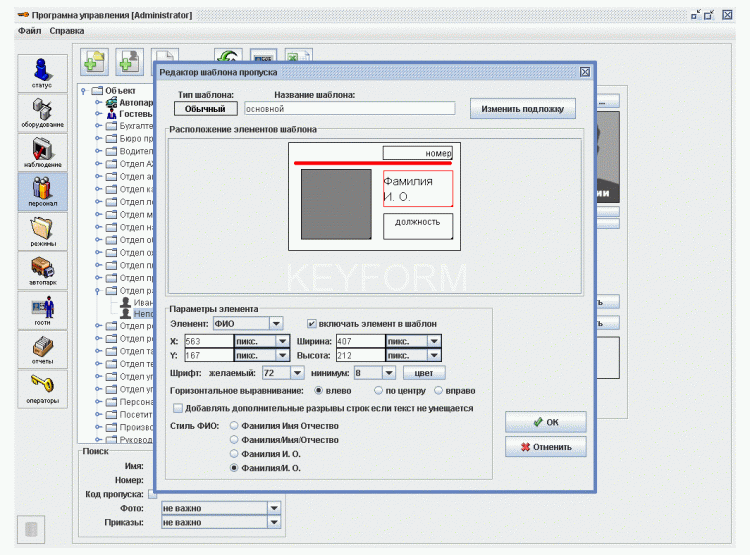
Task: Open the Ширина units dropdown
Action: [x=433, y=341]
